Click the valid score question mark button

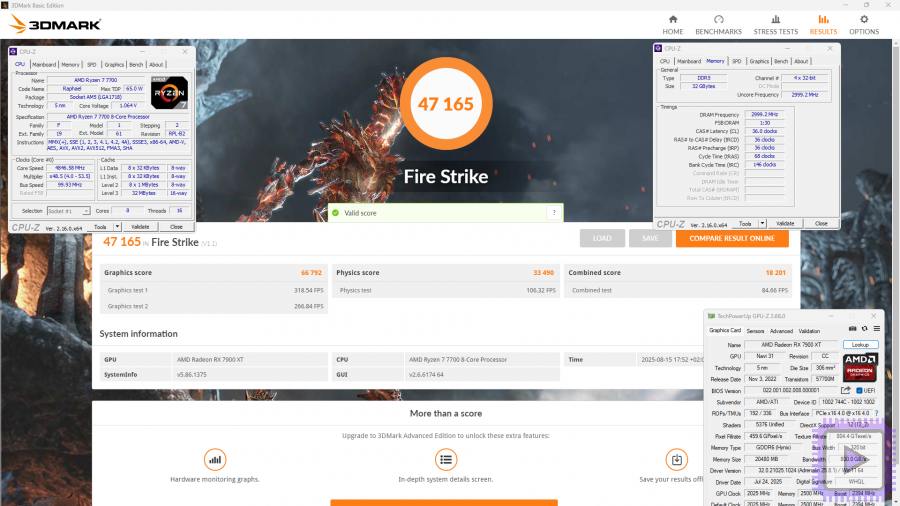click(x=554, y=213)
